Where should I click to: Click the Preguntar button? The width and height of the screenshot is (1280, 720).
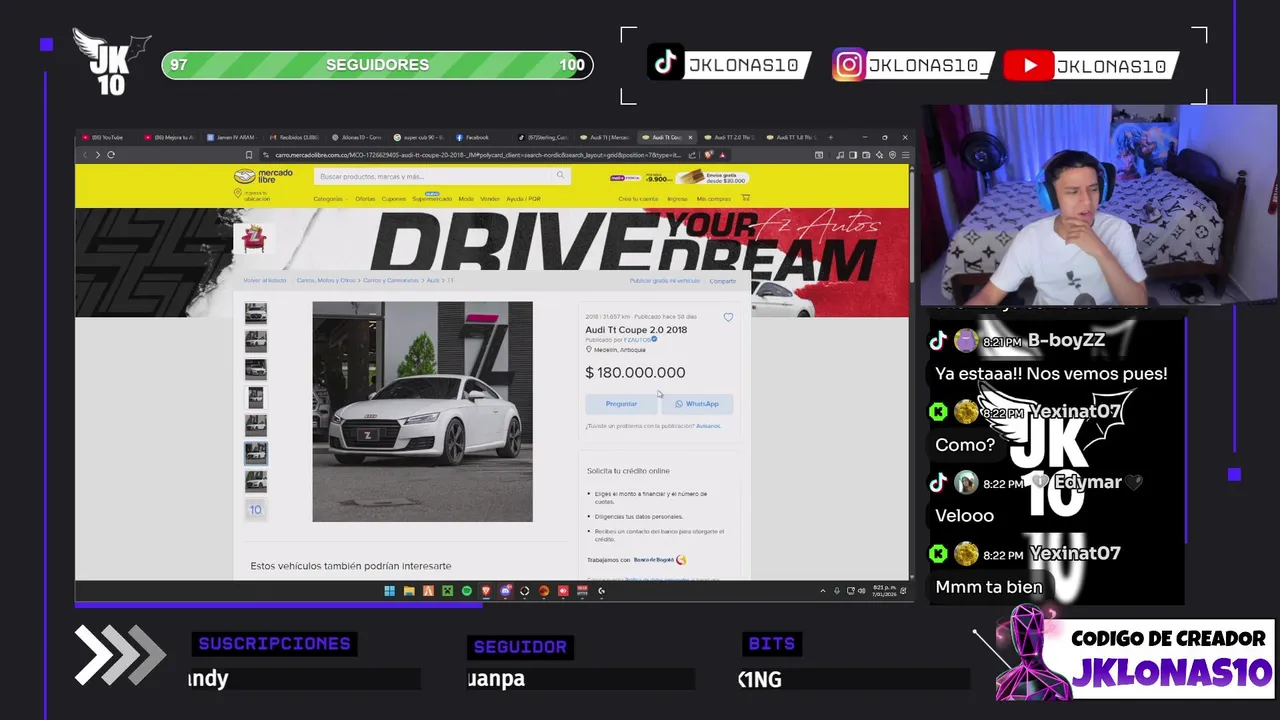[x=621, y=404]
